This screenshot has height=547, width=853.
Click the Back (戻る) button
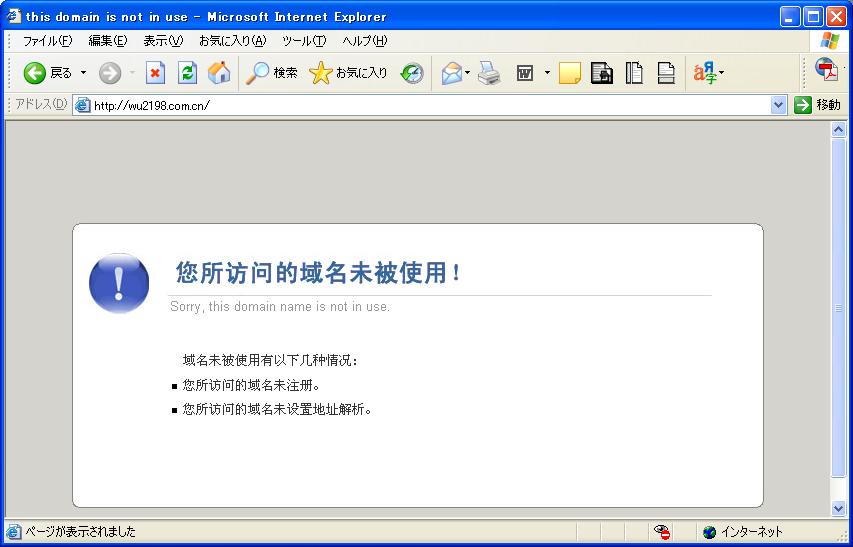tap(47, 73)
